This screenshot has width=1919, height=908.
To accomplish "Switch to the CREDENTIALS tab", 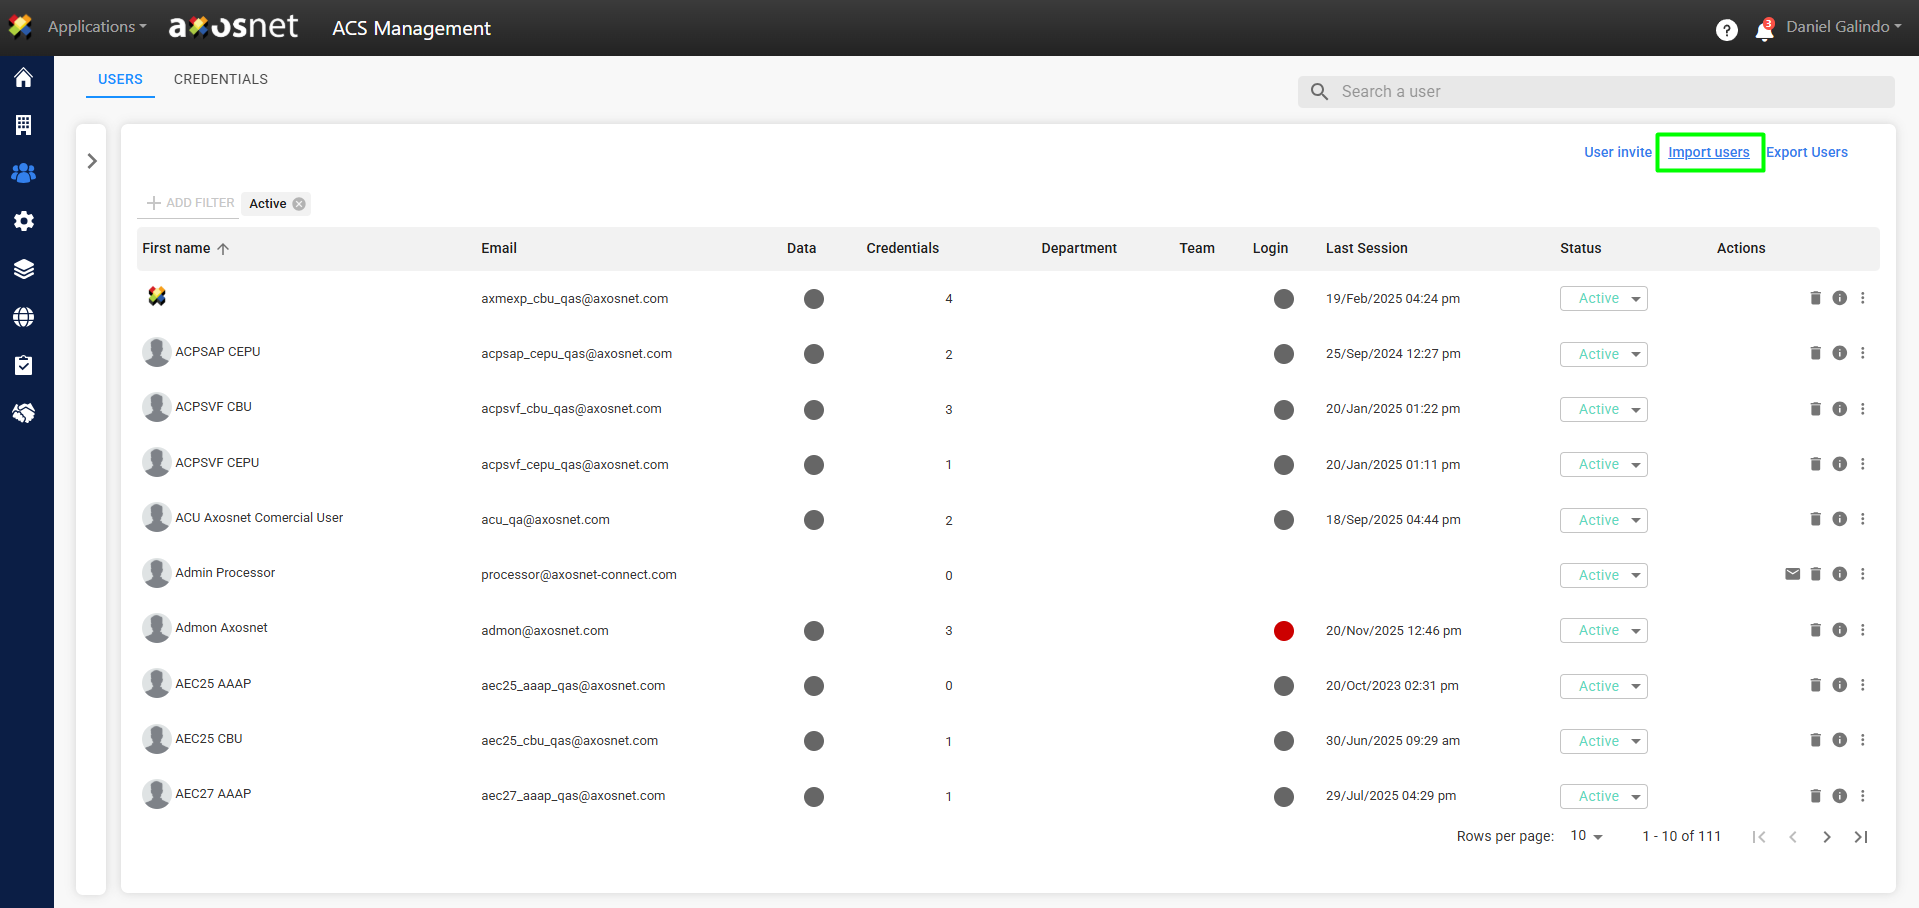I will point(221,79).
